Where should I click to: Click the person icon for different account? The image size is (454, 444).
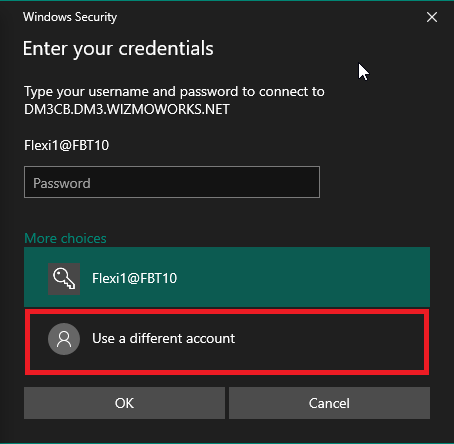(x=64, y=339)
